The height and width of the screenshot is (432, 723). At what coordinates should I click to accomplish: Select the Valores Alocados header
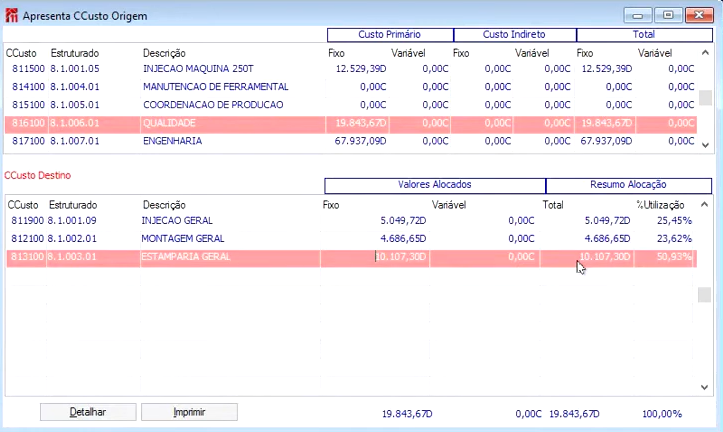435,185
